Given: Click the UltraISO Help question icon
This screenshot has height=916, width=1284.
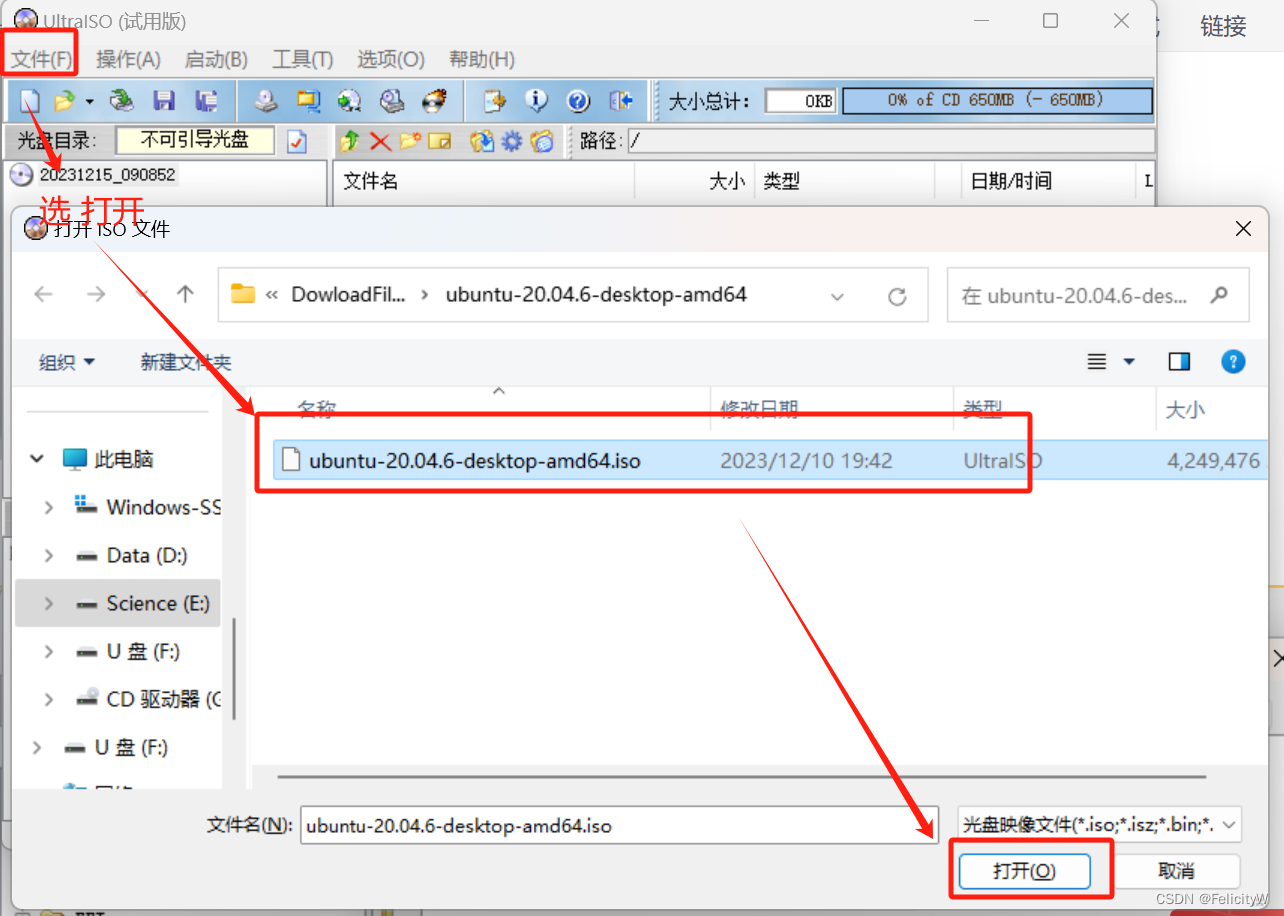Looking at the screenshot, I should click(579, 101).
